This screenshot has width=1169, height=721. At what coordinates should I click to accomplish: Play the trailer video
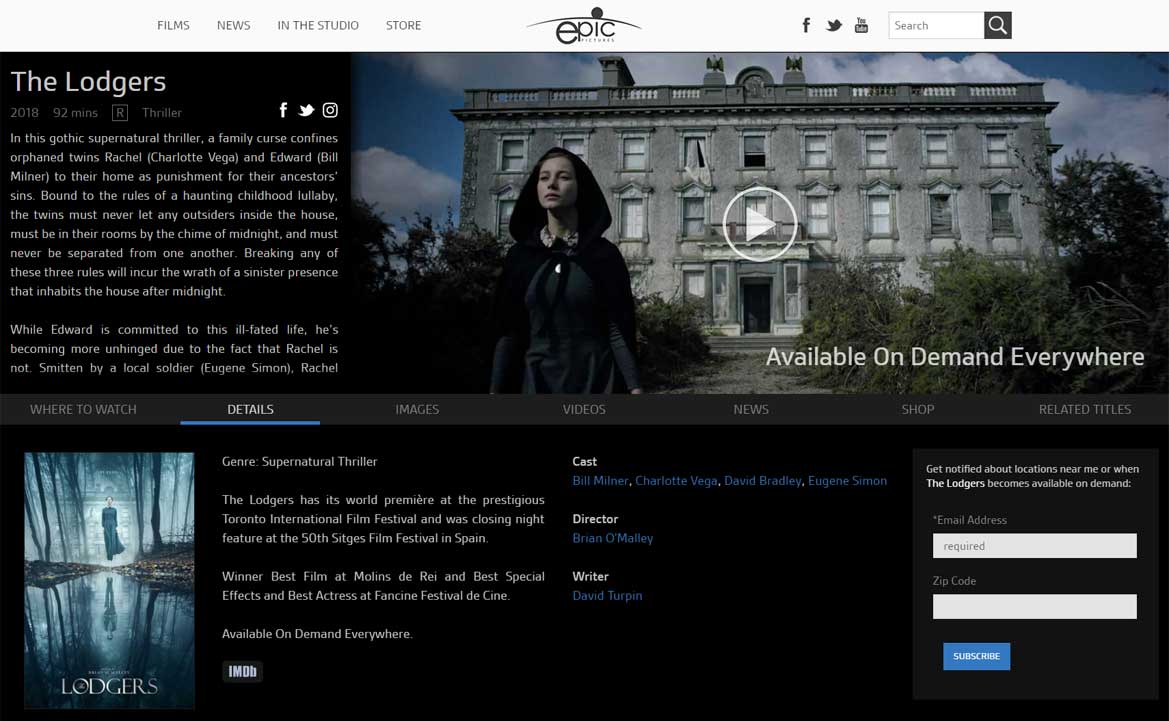[x=760, y=224]
